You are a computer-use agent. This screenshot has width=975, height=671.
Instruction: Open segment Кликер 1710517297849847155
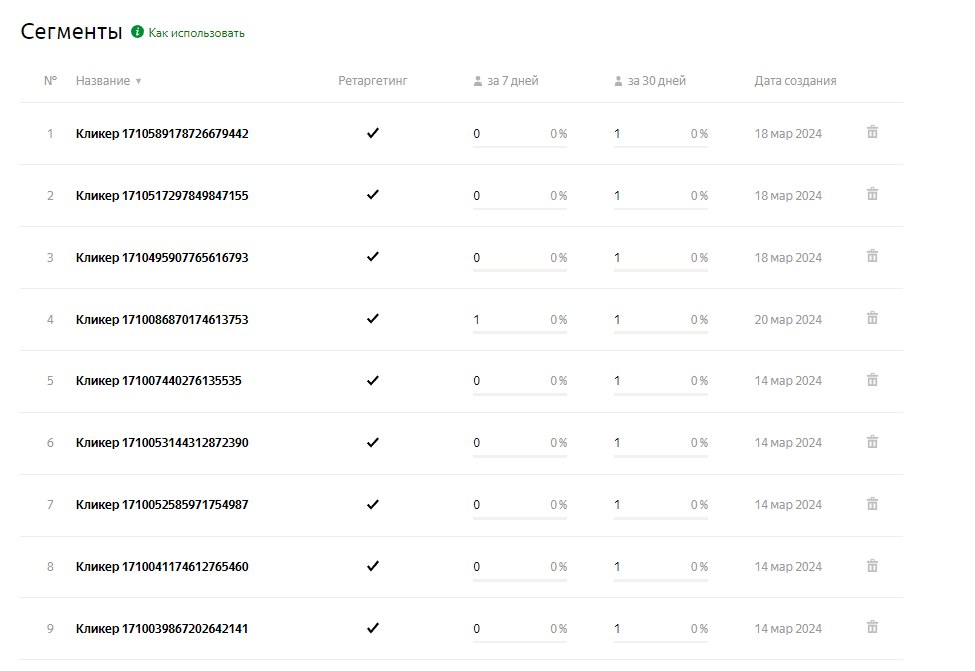(162, 195)
